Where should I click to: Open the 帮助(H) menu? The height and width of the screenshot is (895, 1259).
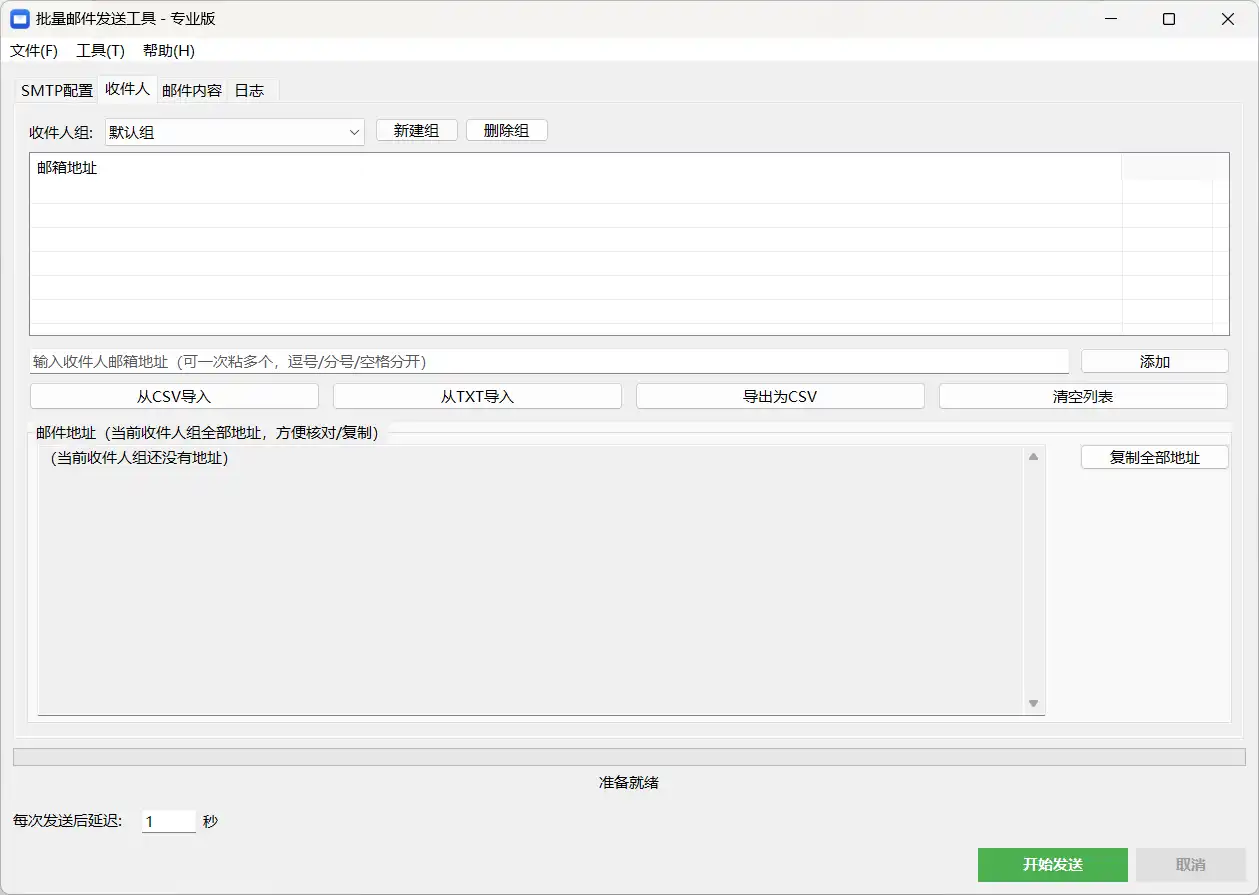pos(169,51)
